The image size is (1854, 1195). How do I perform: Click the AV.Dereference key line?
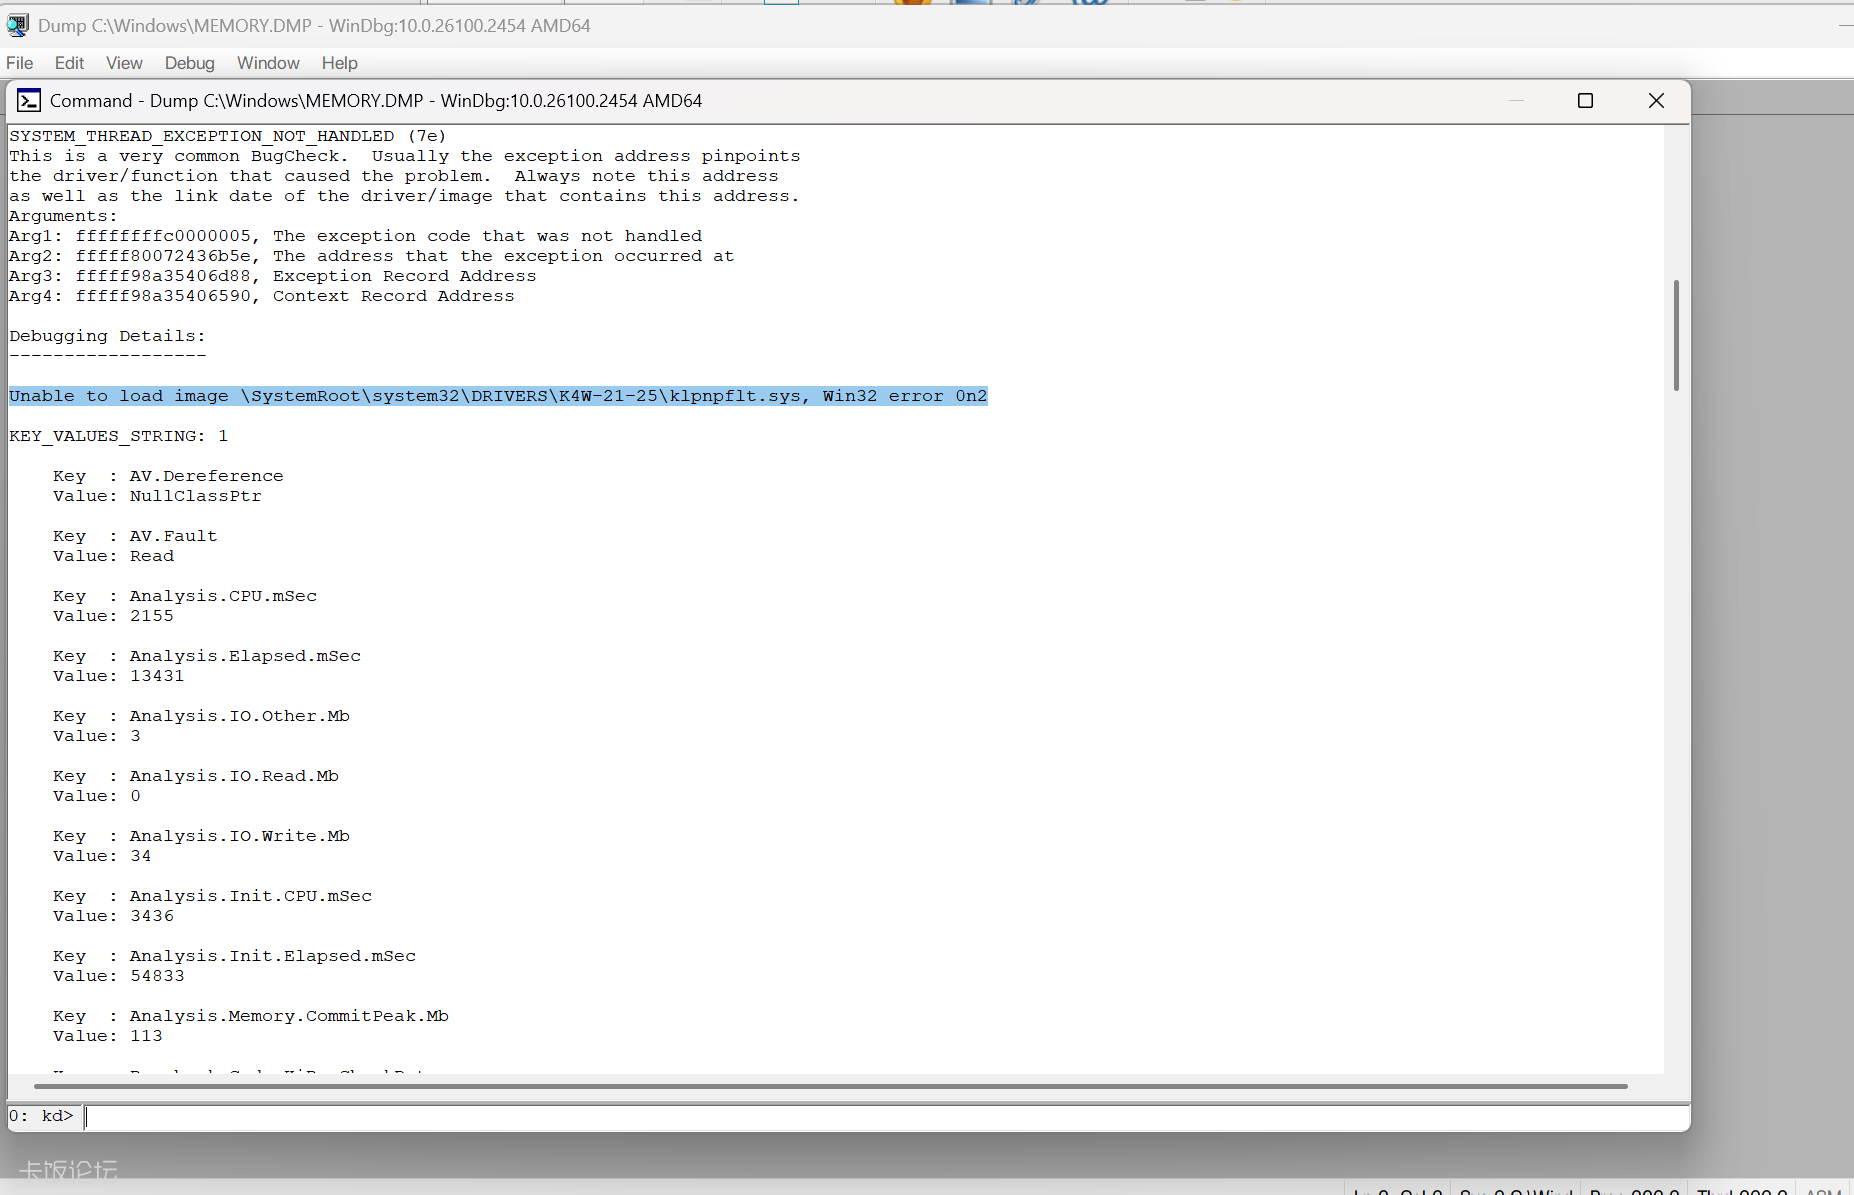click(168, 476)
